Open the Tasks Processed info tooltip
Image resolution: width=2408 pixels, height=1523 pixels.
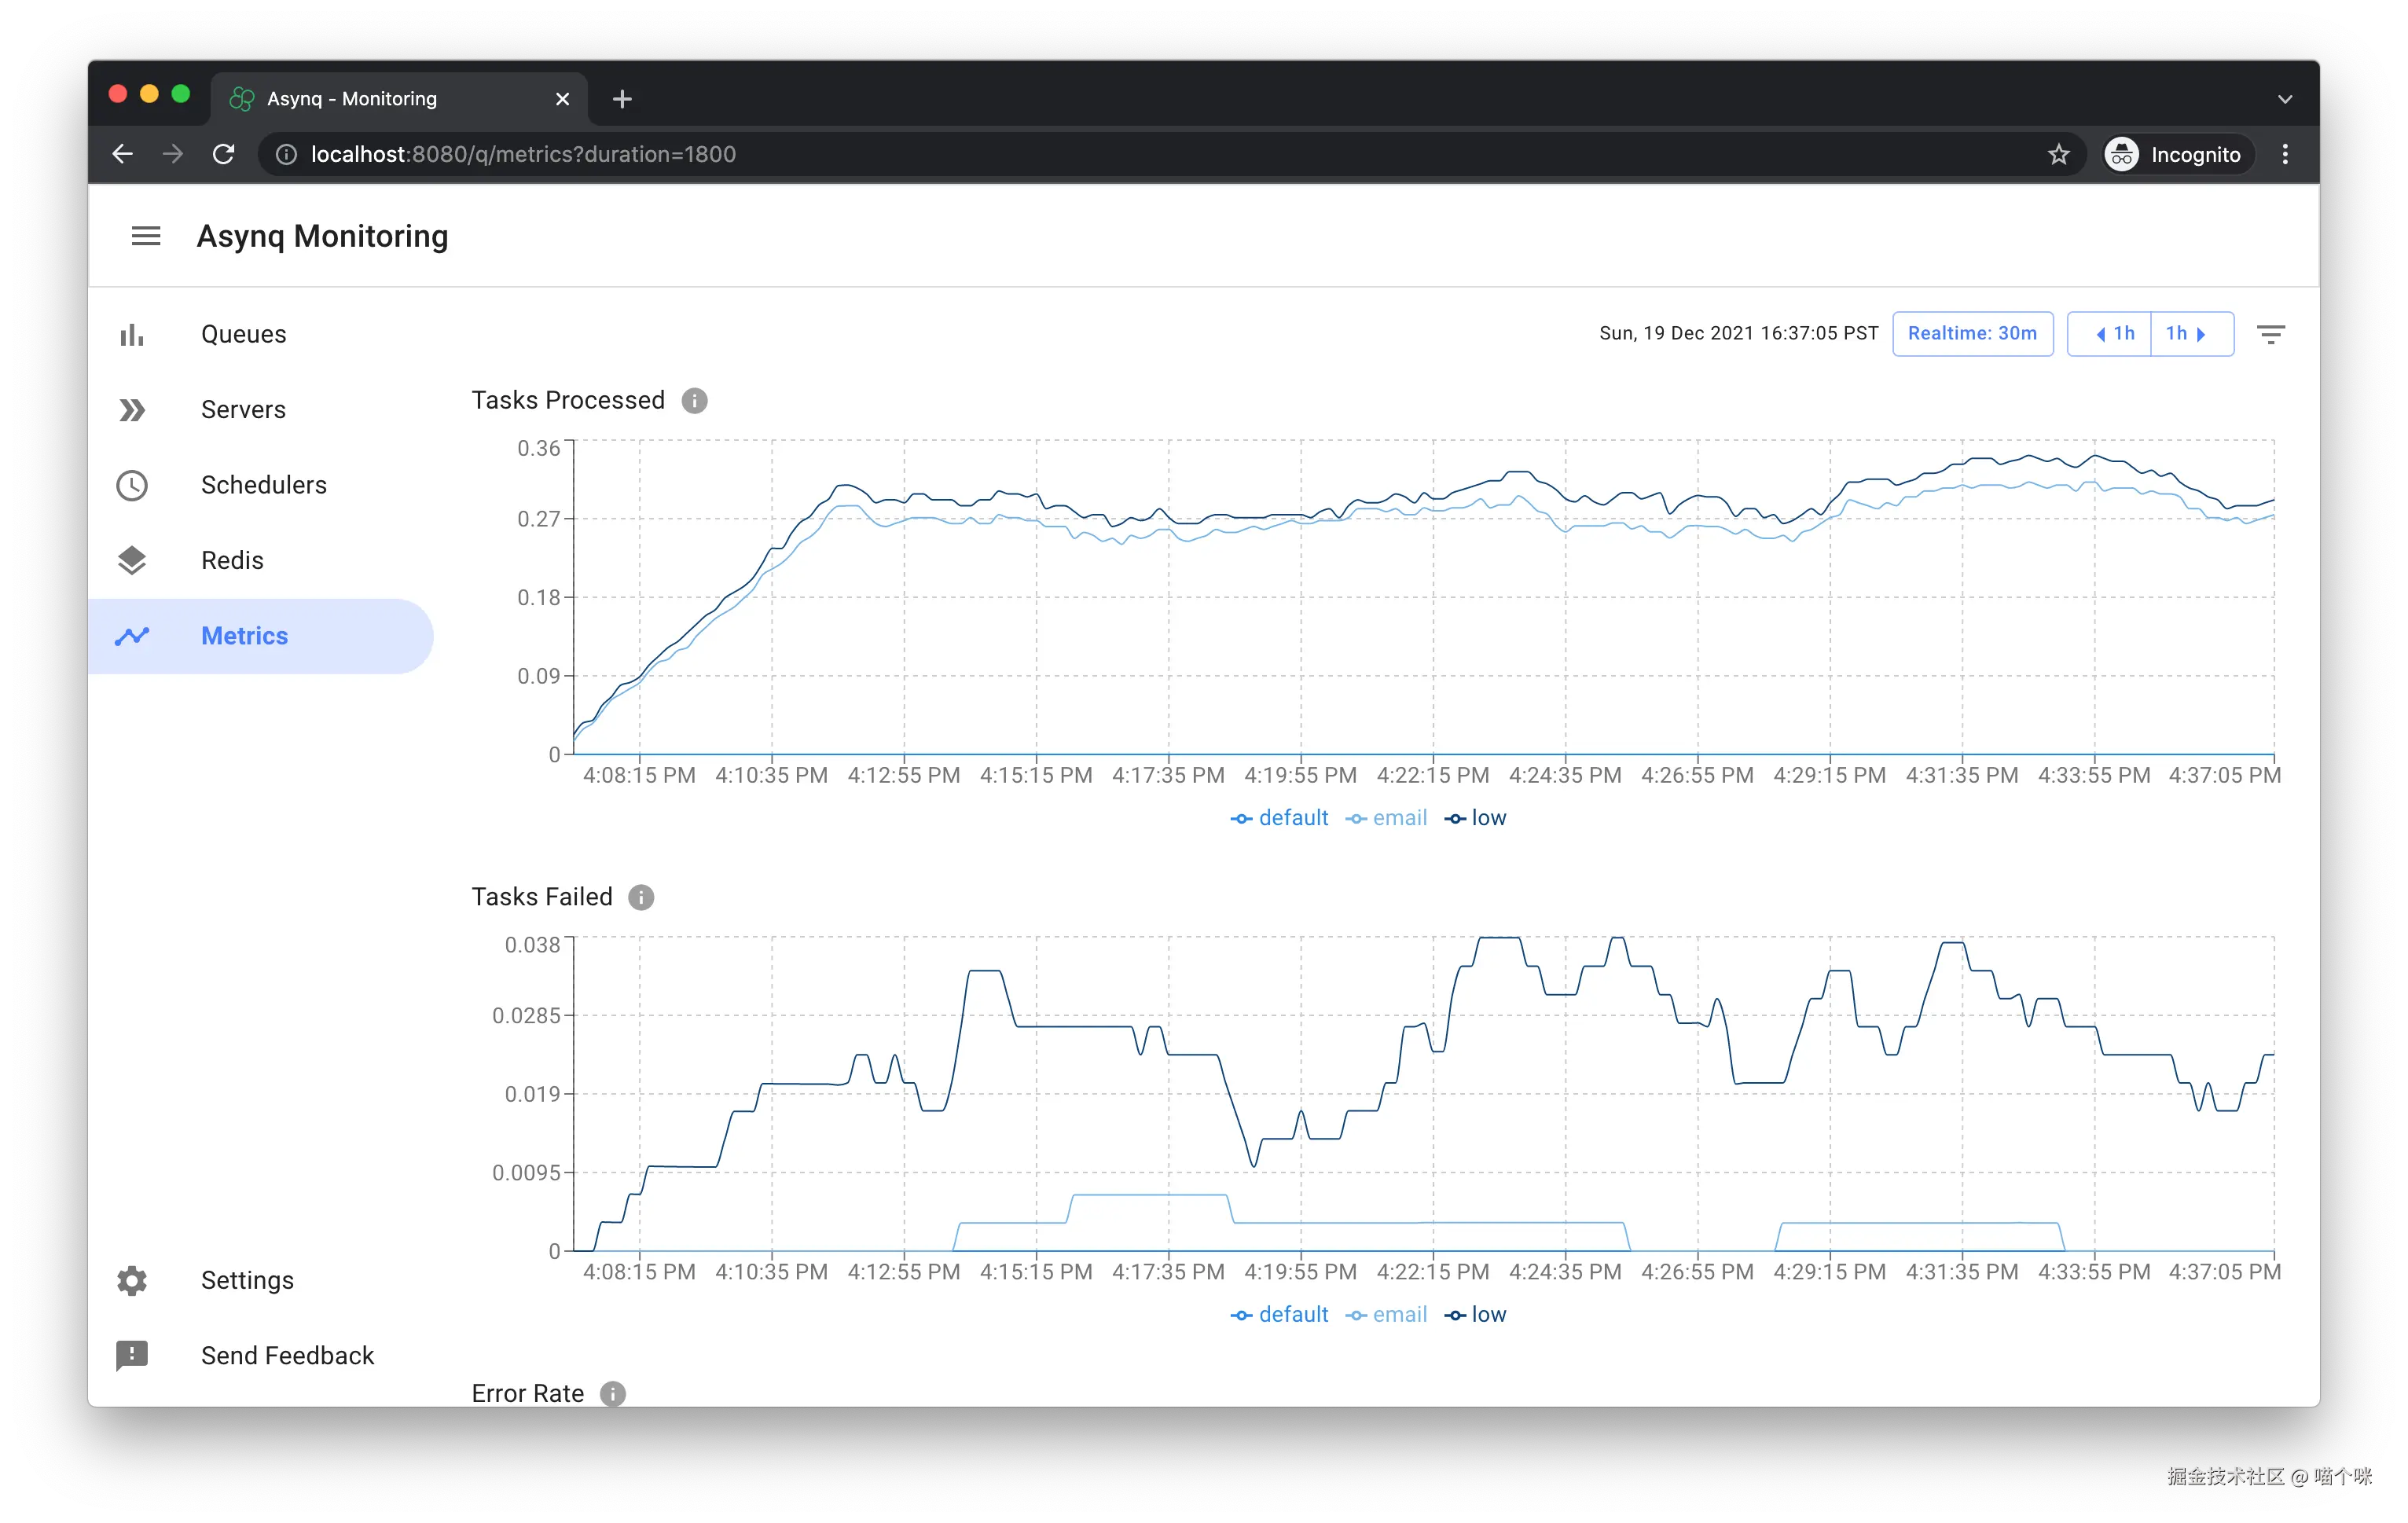[x=694, y=400]
